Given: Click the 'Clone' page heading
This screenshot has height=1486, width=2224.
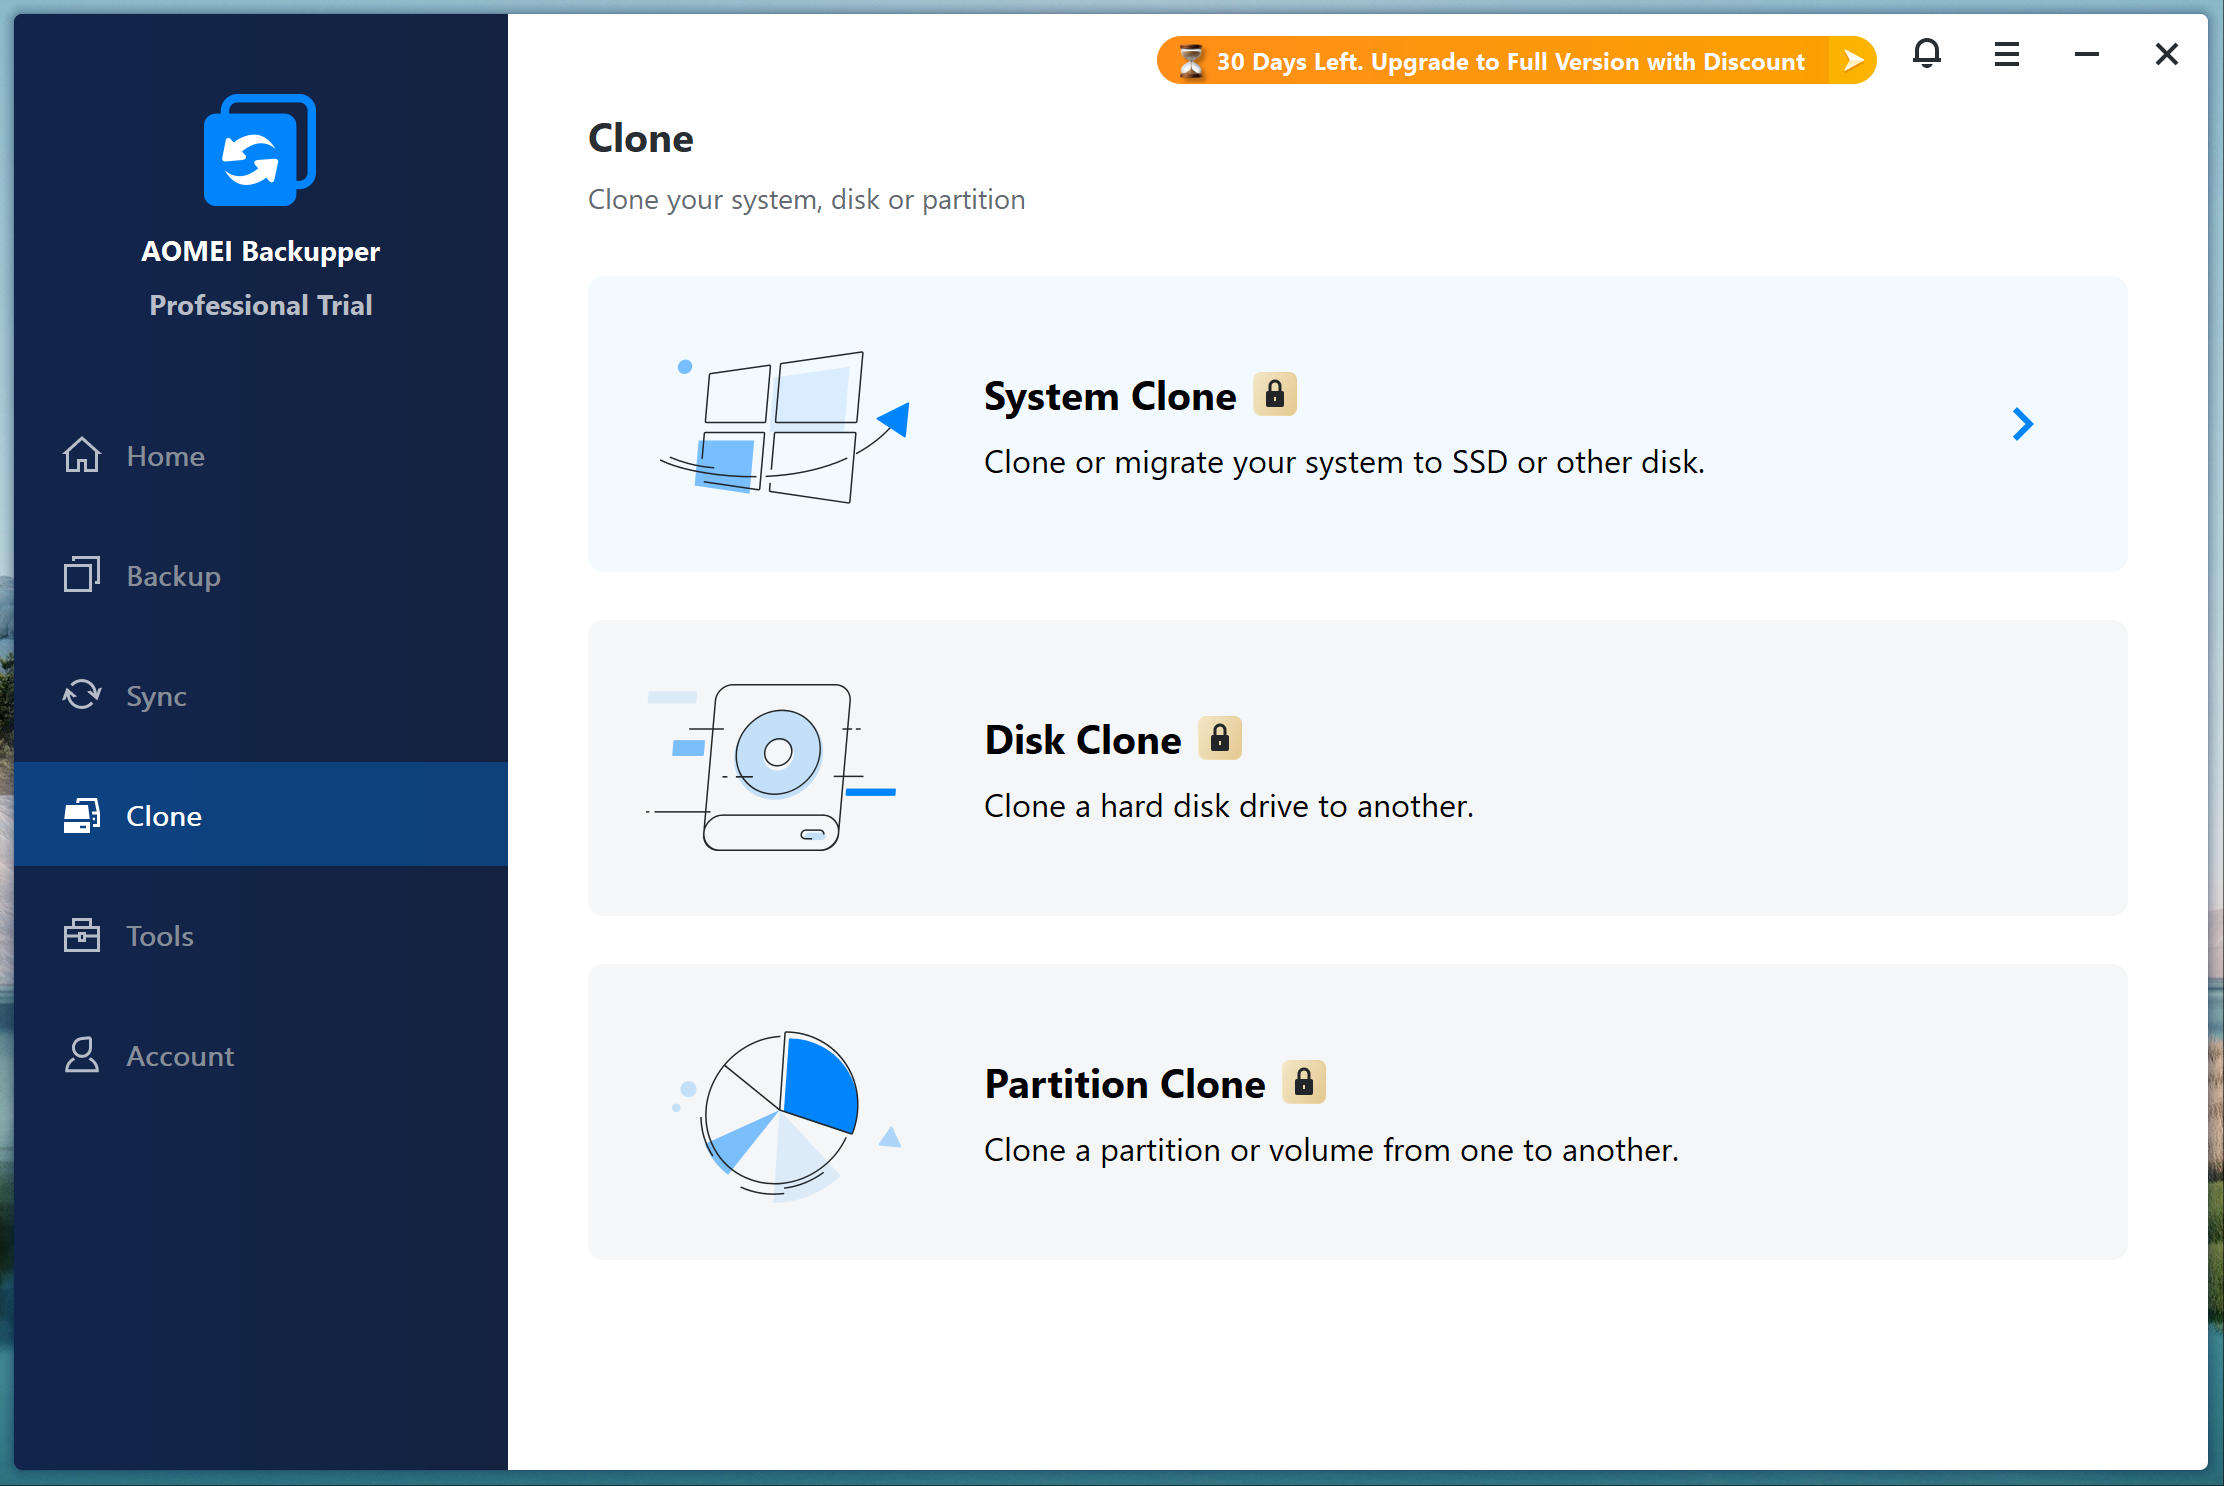Looking at the screenshot, I should (640, 138).
